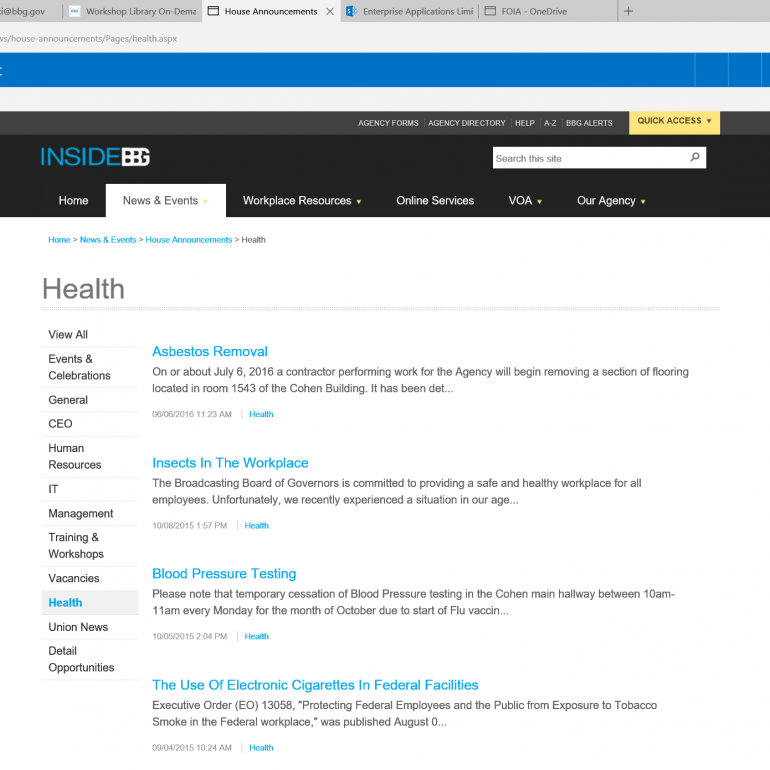Click the search magnifier icon

(x=695, y=158)
